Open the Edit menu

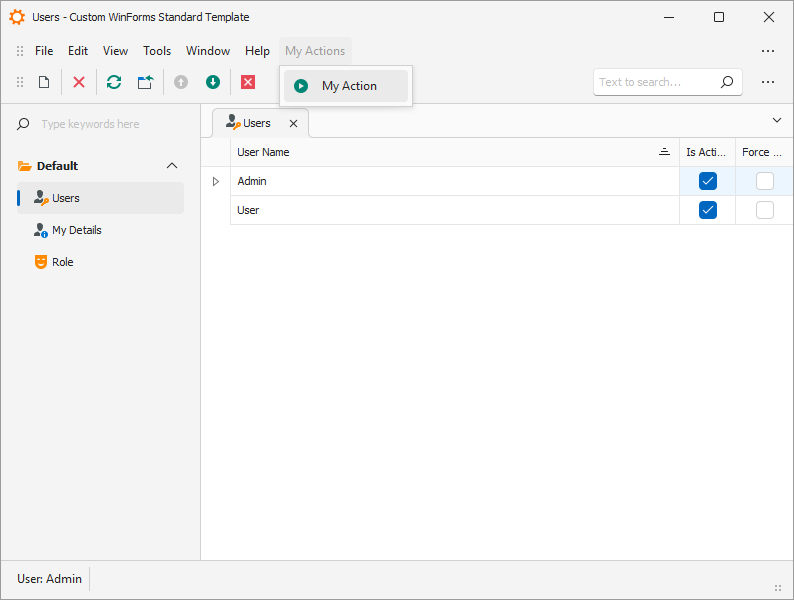point(78,51)
